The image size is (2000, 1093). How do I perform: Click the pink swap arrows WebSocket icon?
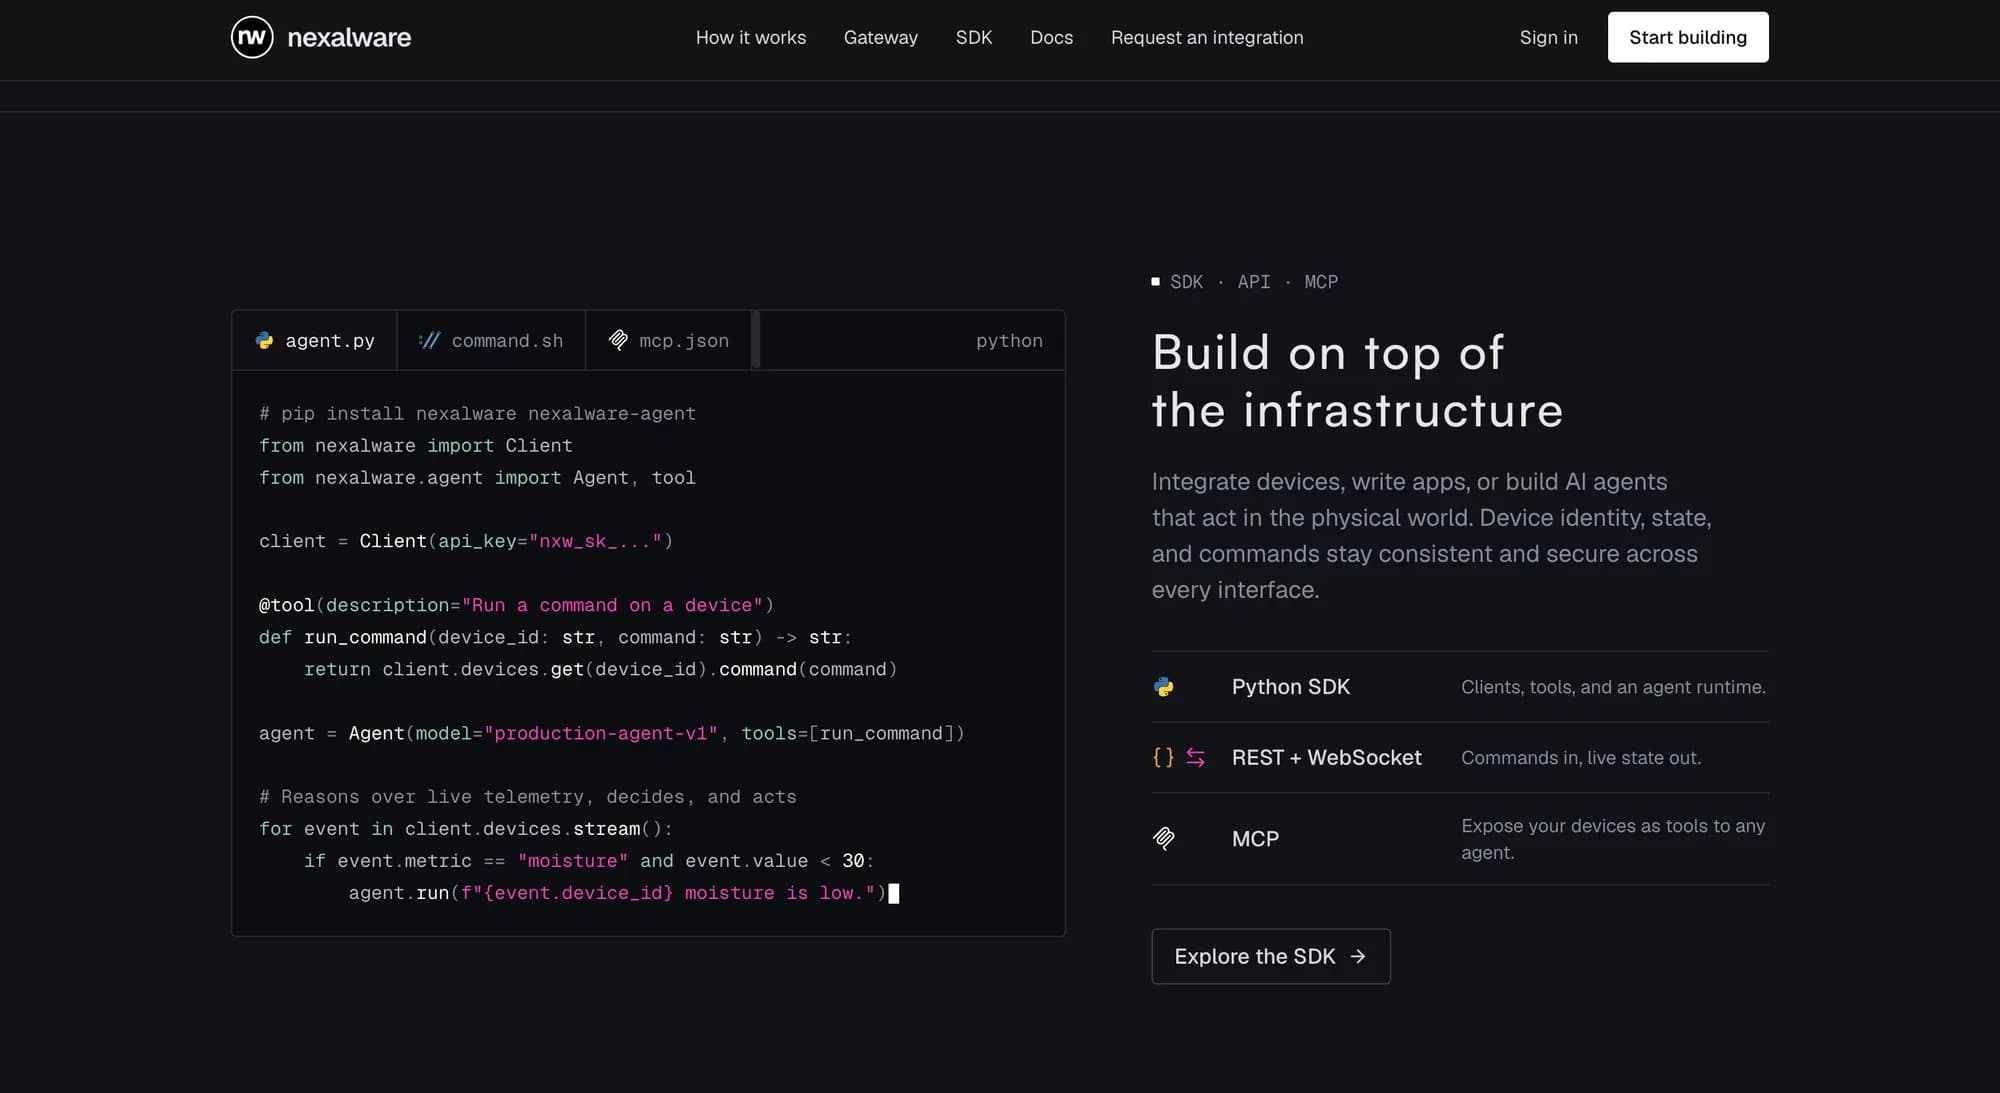[1196, 758]
